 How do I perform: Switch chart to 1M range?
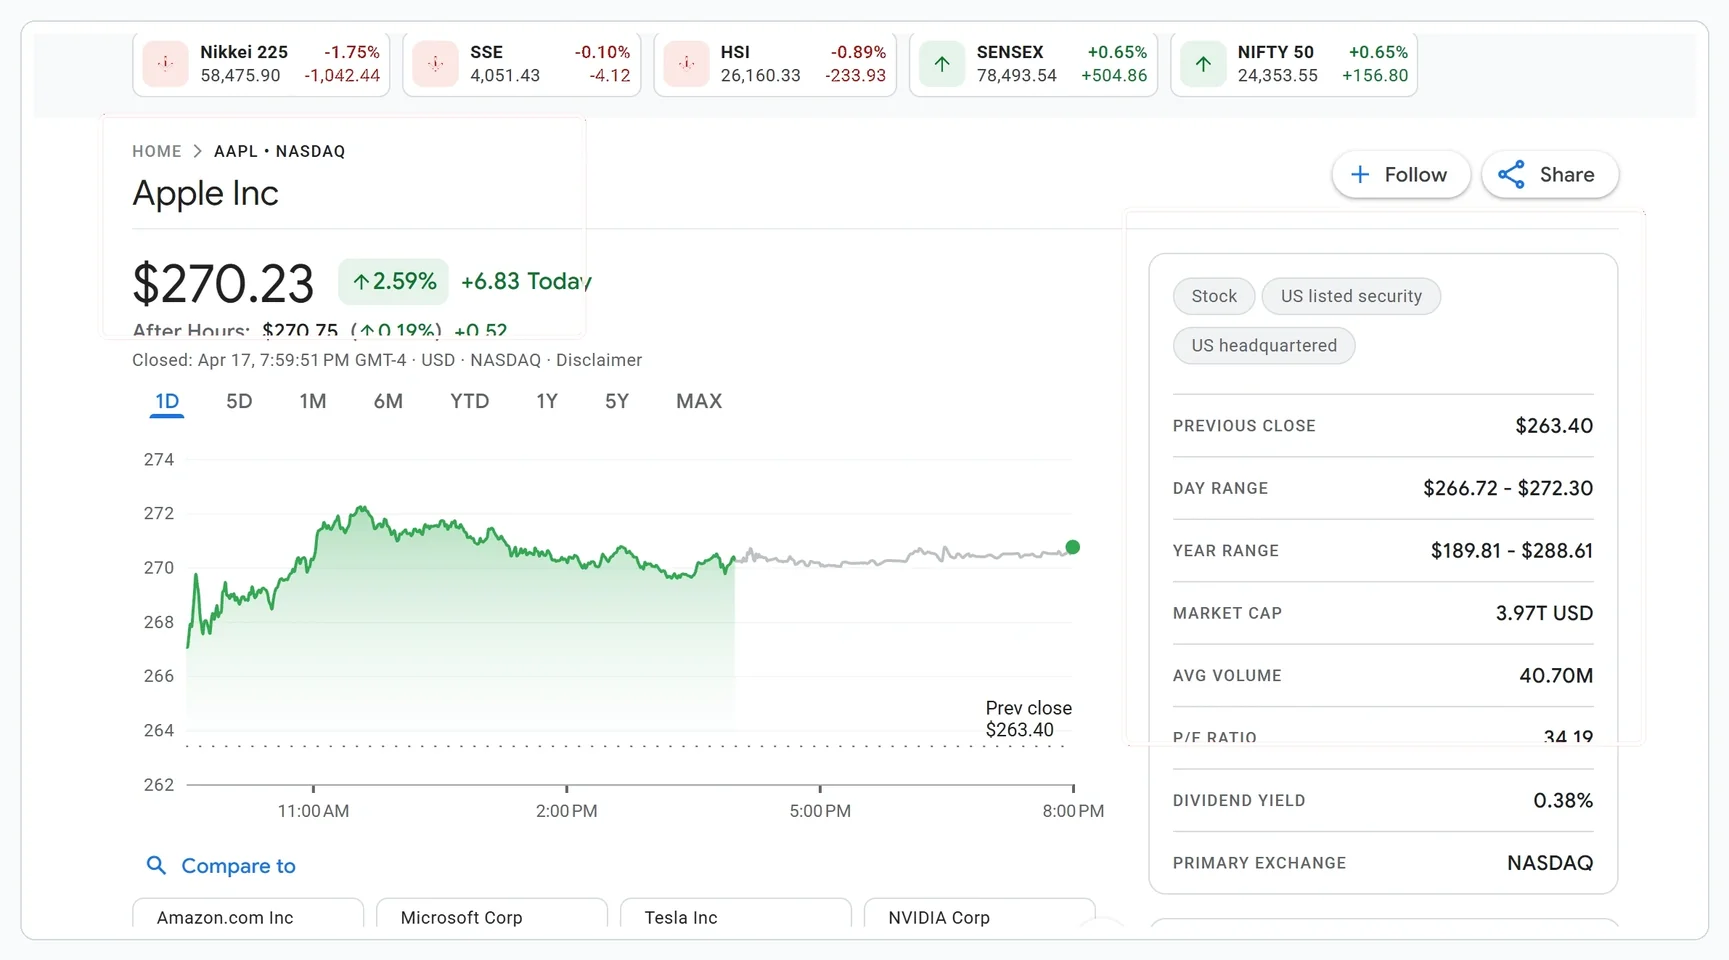313,401
